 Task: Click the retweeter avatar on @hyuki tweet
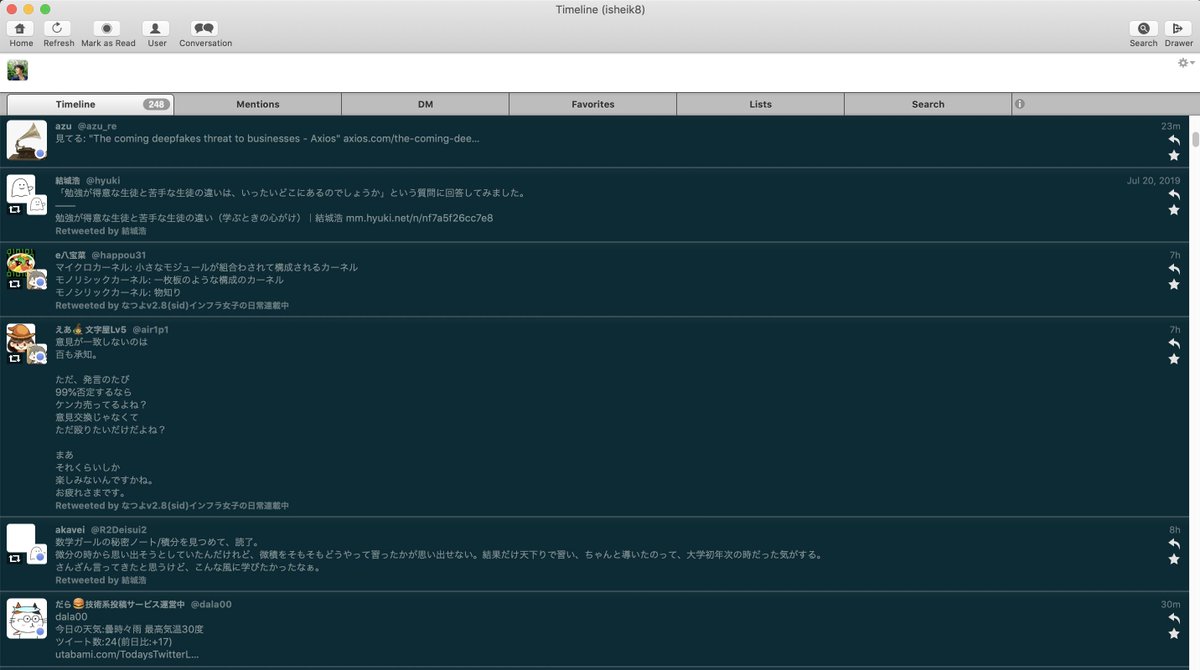pyautogui.click(x=37, y=206)
